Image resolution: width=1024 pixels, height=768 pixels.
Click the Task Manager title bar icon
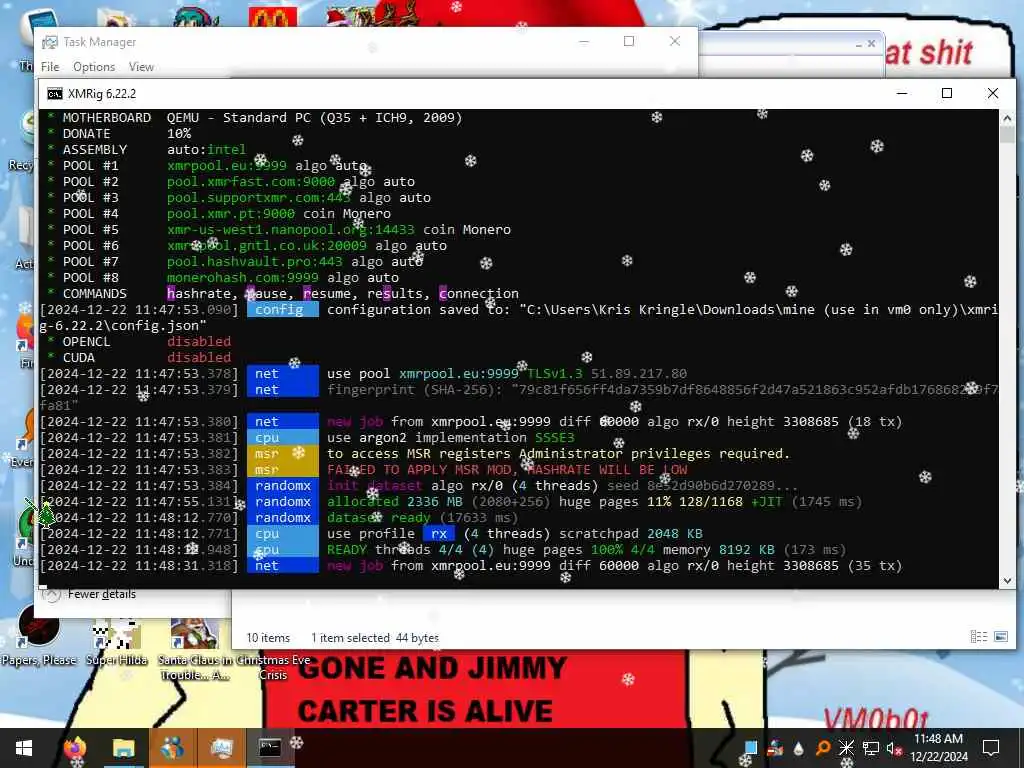(x=50, y=42)
